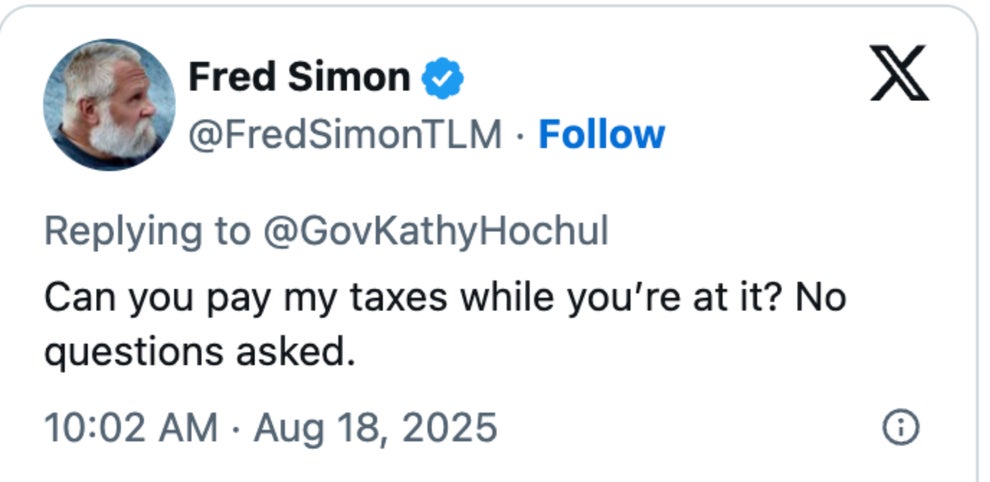Click blank space between verified badge and X logo
990x482 pixels.
point(660,78)
